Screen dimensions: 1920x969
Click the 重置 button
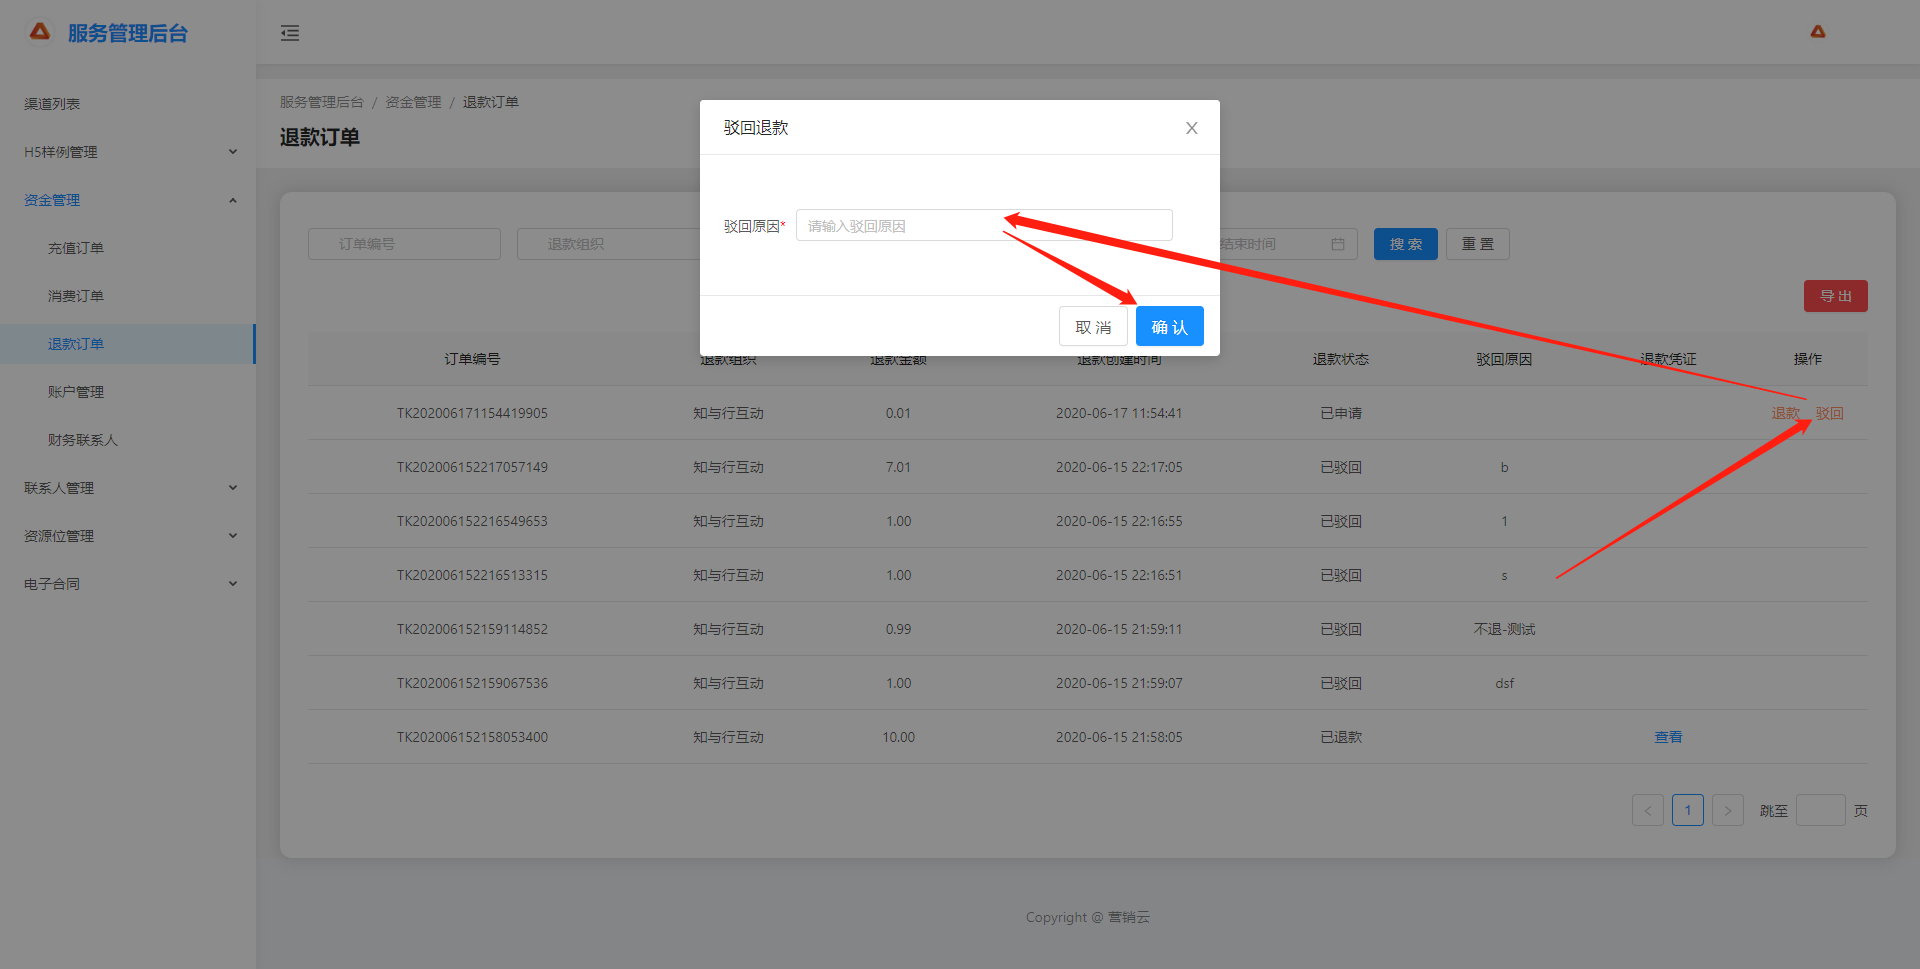(1477, 244)
